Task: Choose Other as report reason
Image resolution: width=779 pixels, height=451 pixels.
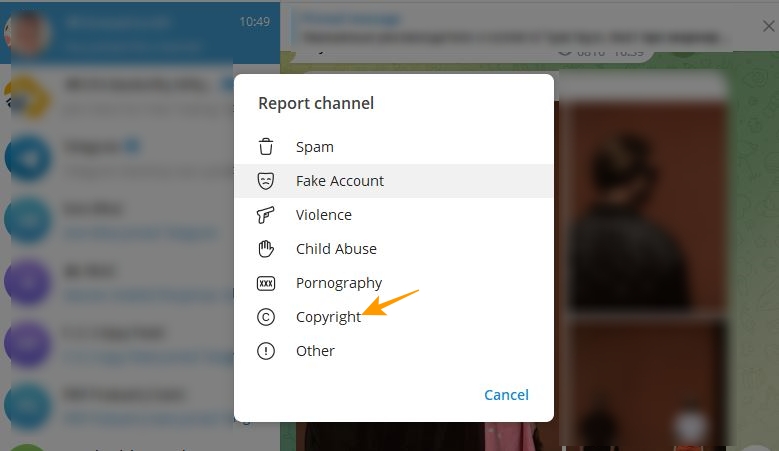Action: (393, 351)
